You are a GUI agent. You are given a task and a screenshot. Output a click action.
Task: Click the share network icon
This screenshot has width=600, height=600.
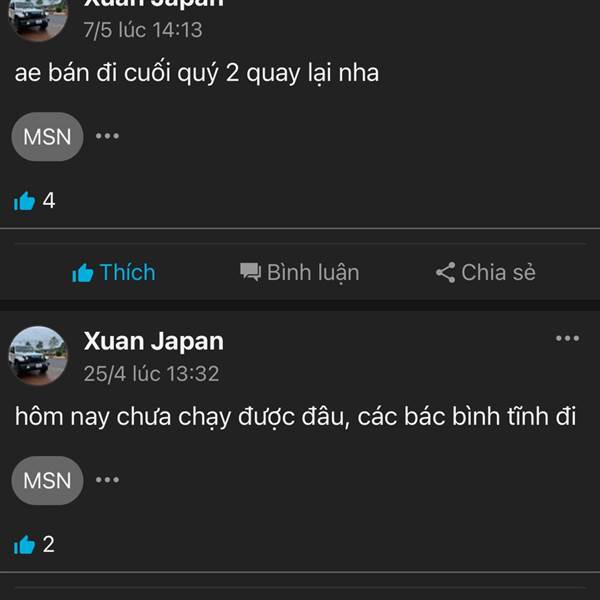pyautogui.click(x=445, y=272)
